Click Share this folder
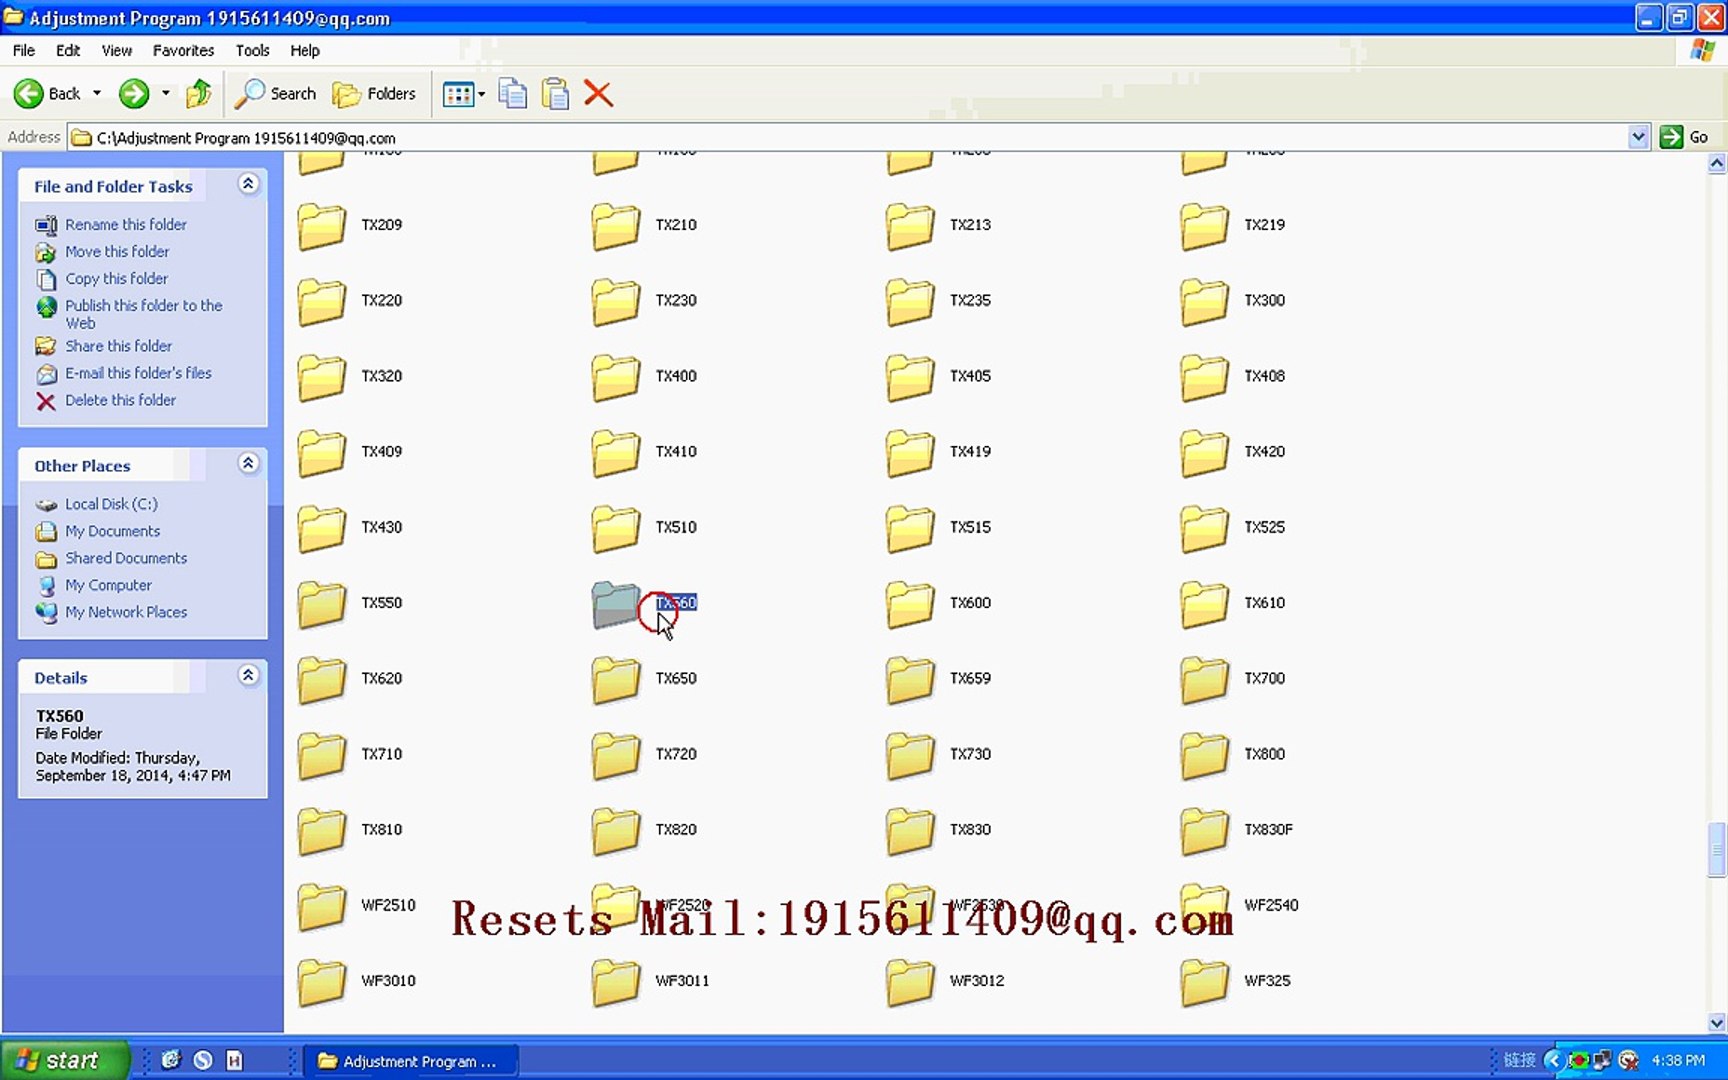 pyautogui.click(x=118, y=346)
